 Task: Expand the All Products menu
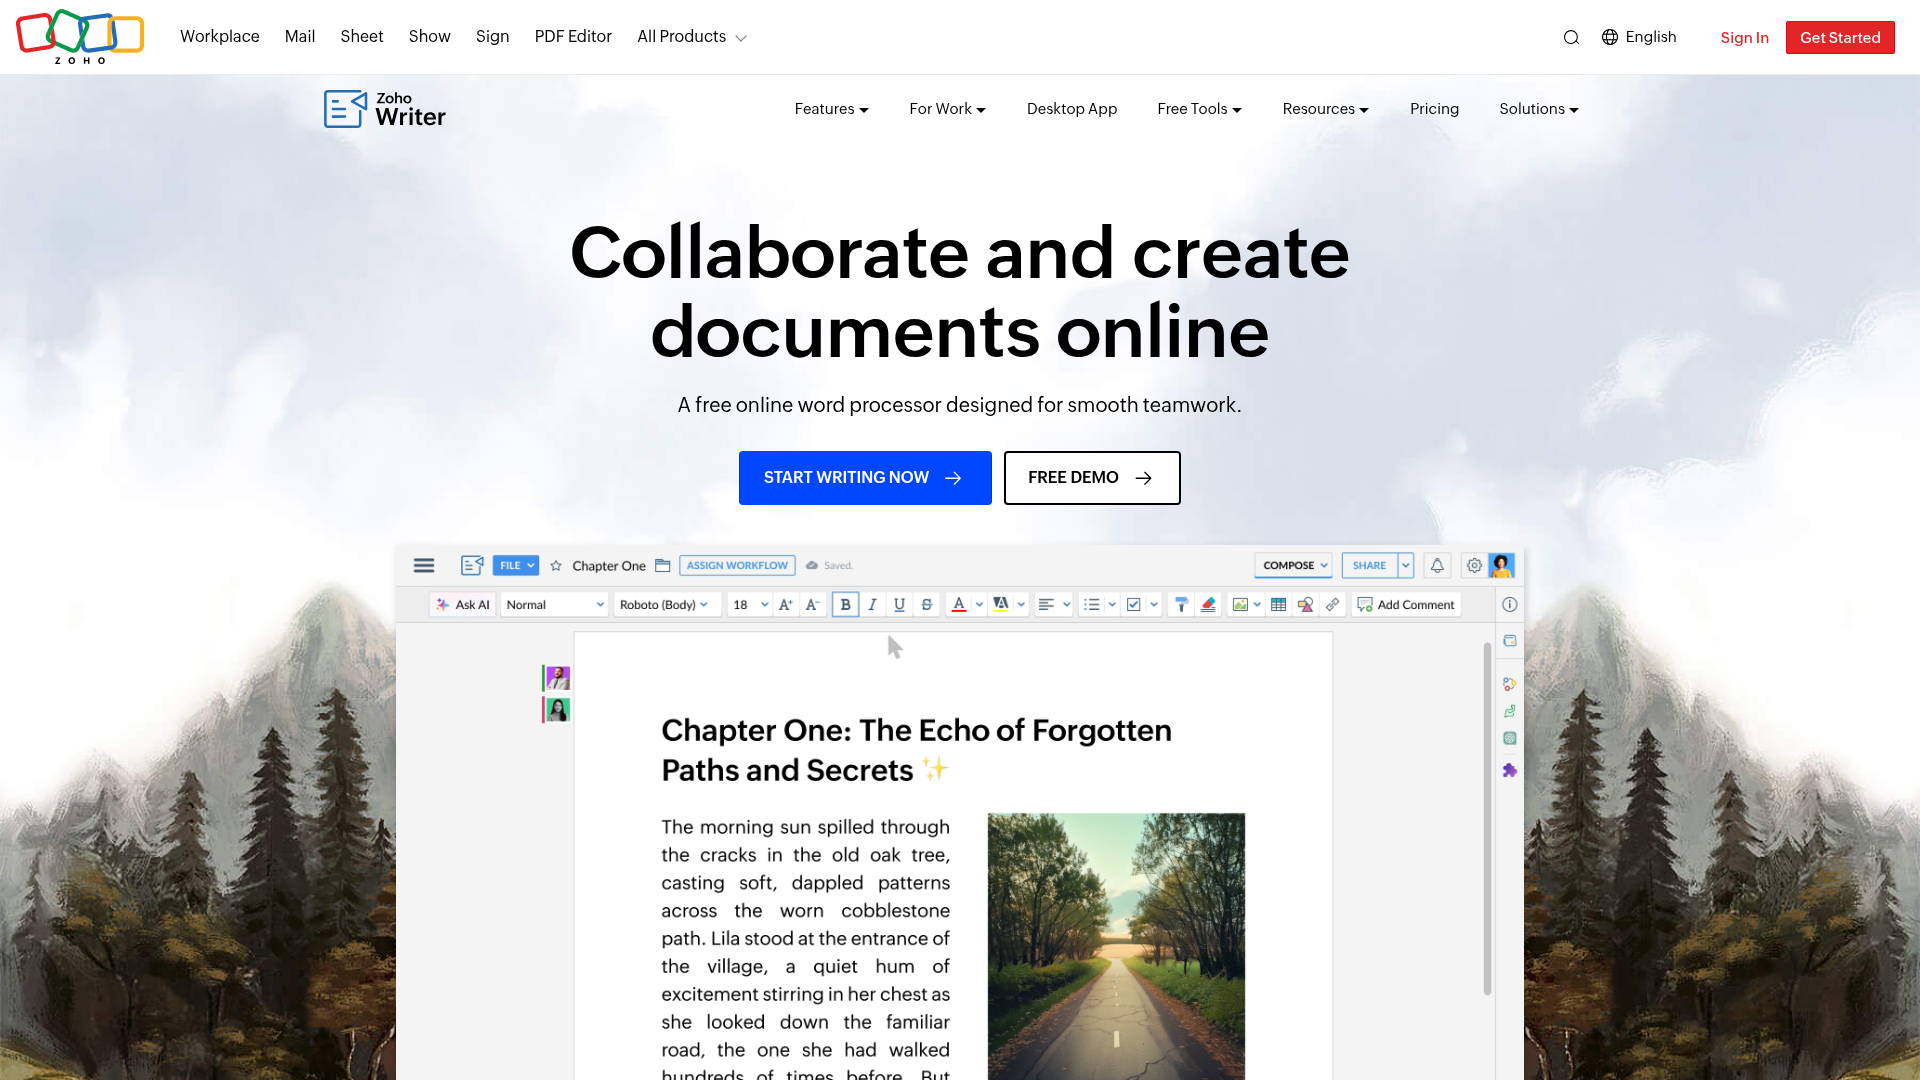(691, 37)
